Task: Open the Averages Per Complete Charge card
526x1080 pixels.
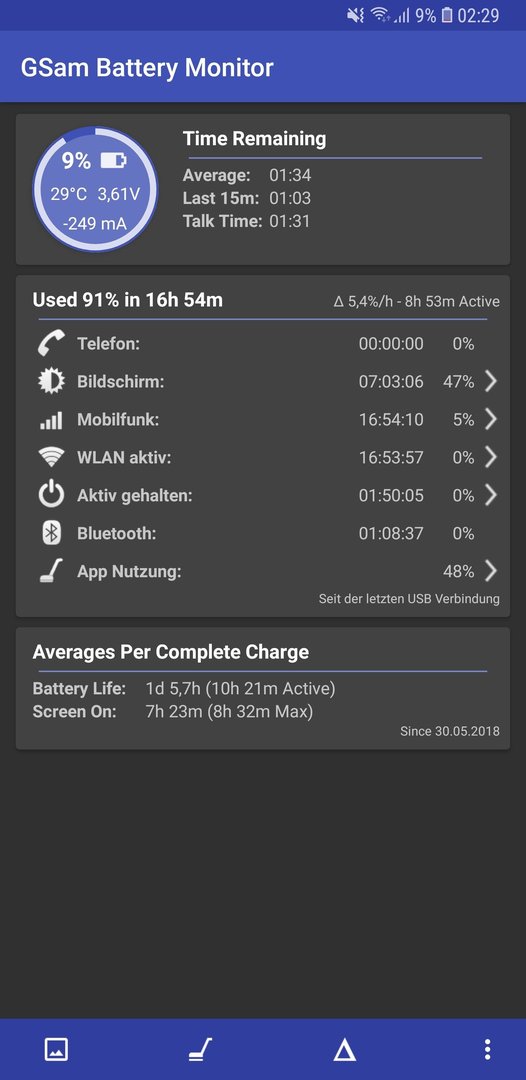Action: tap(263, 688)
